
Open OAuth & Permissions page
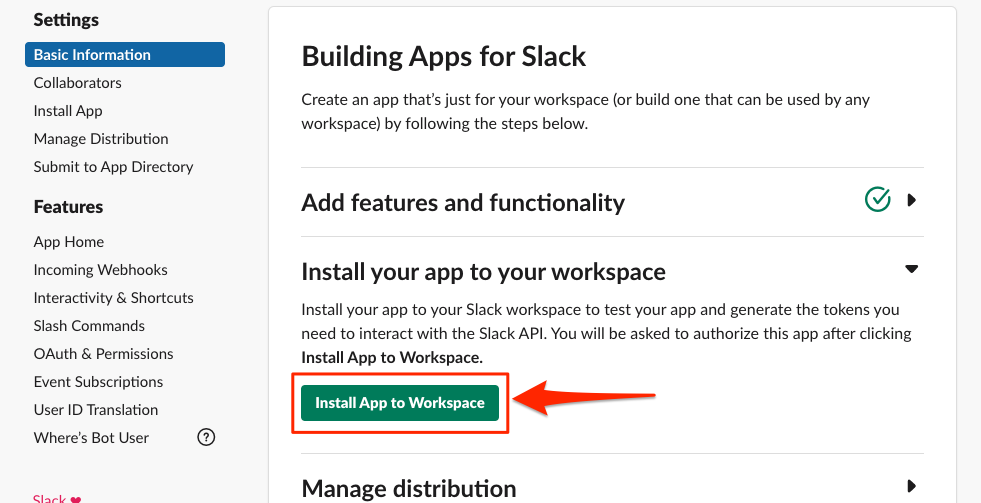104,353
